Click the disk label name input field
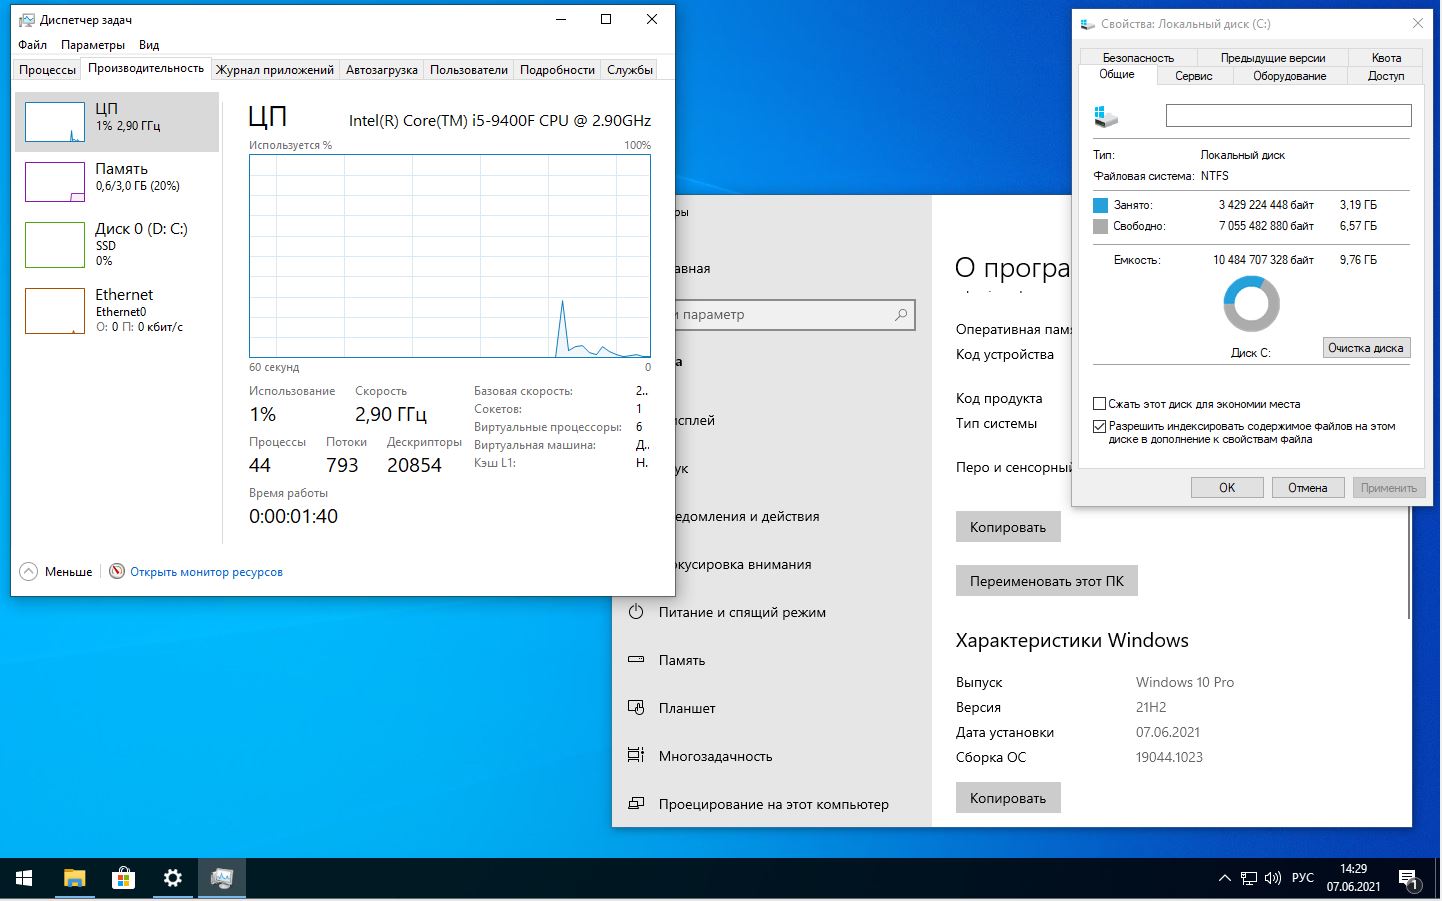Viewport: 1442px width, 901px height. pos(1288,116)
